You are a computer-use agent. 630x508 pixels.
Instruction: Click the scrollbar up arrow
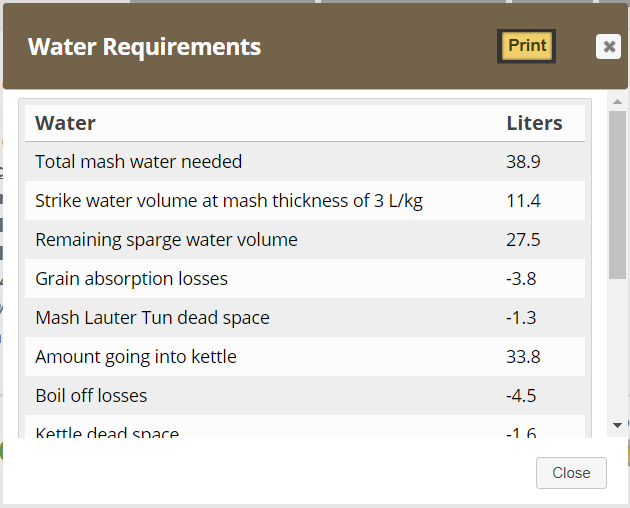click(x=618, y=102)
